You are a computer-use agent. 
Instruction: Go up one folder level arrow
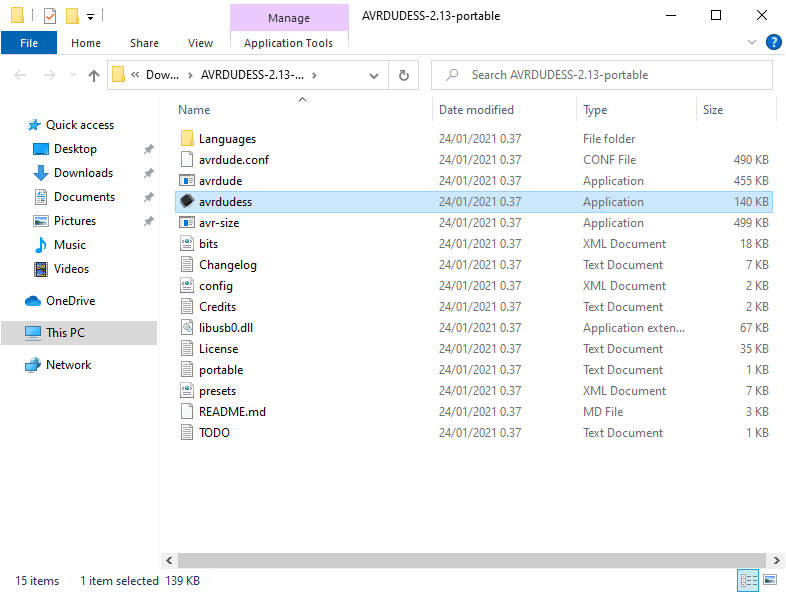(94, 75)
